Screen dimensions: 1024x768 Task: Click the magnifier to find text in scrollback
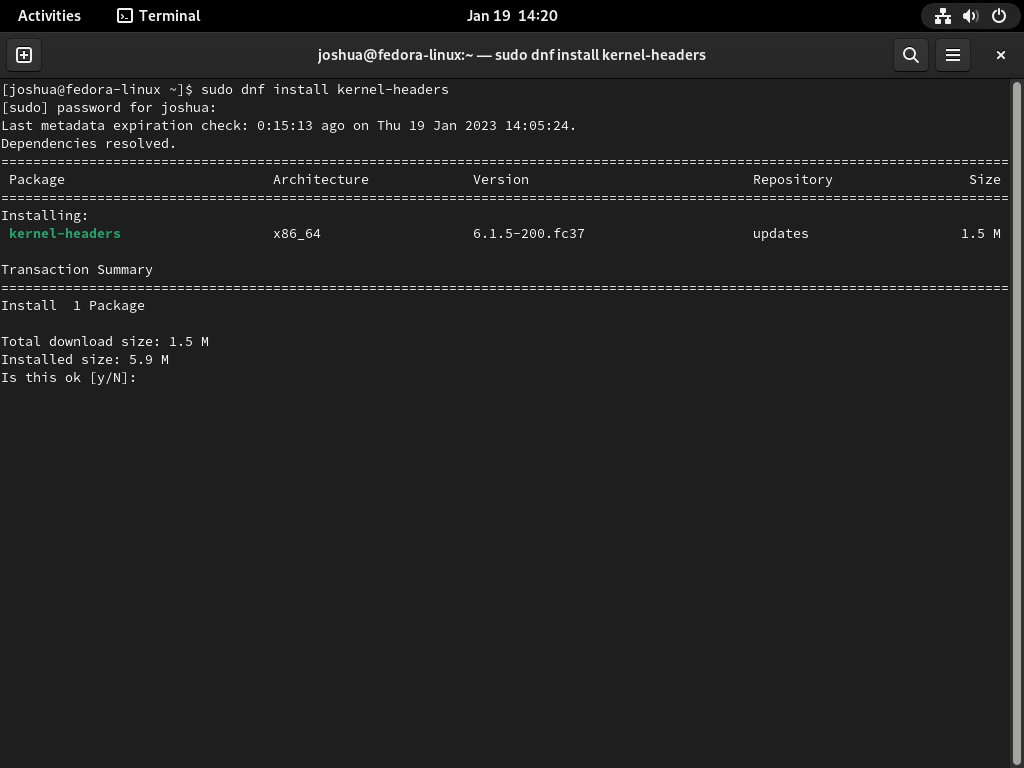click(910, 55)
